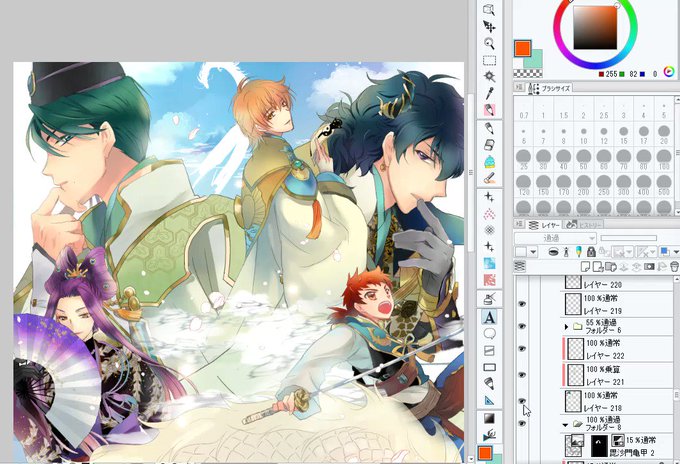Select the Text (A) tool
This screenshot has height=464, width=680.
click(489, 317)
